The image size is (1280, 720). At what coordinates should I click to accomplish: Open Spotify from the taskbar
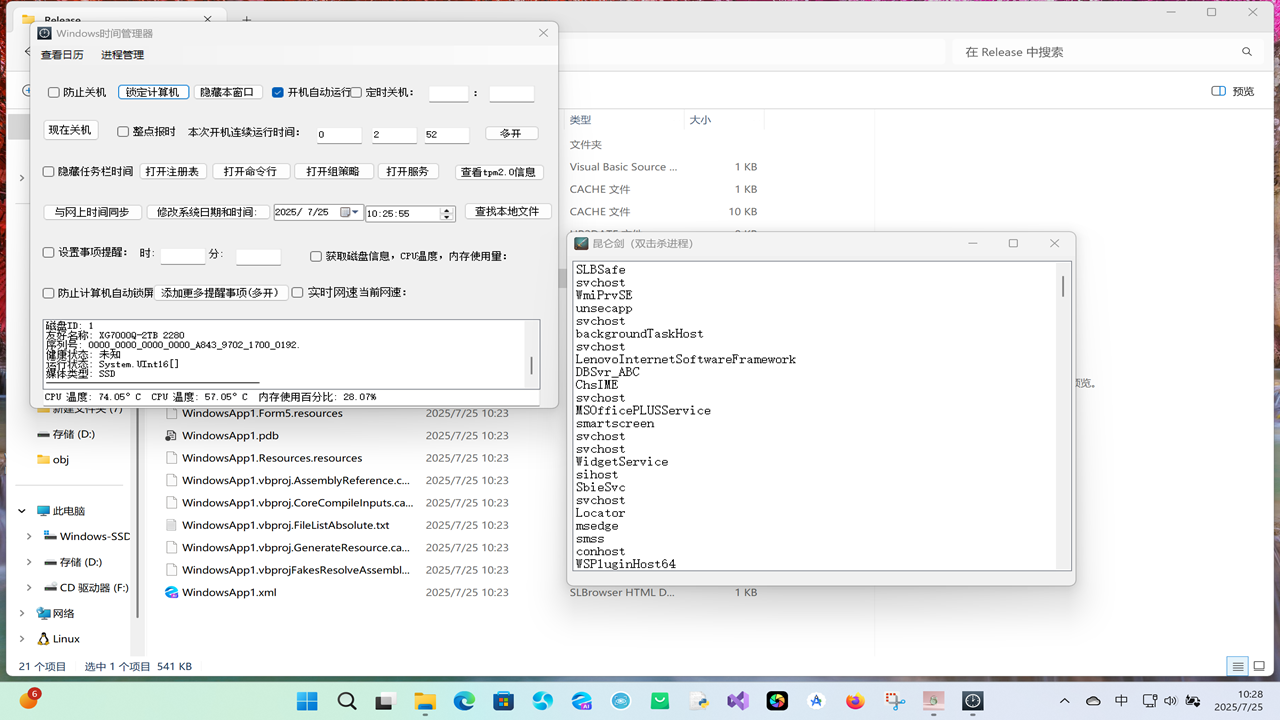coord(776,701)
